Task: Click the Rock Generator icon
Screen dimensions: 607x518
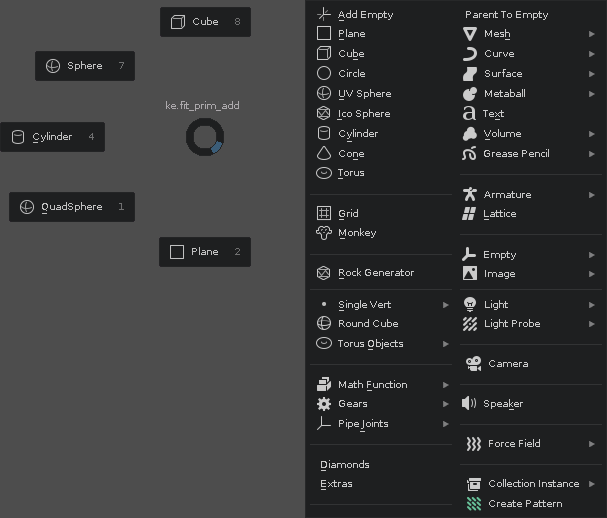Action: click(323, 273)
